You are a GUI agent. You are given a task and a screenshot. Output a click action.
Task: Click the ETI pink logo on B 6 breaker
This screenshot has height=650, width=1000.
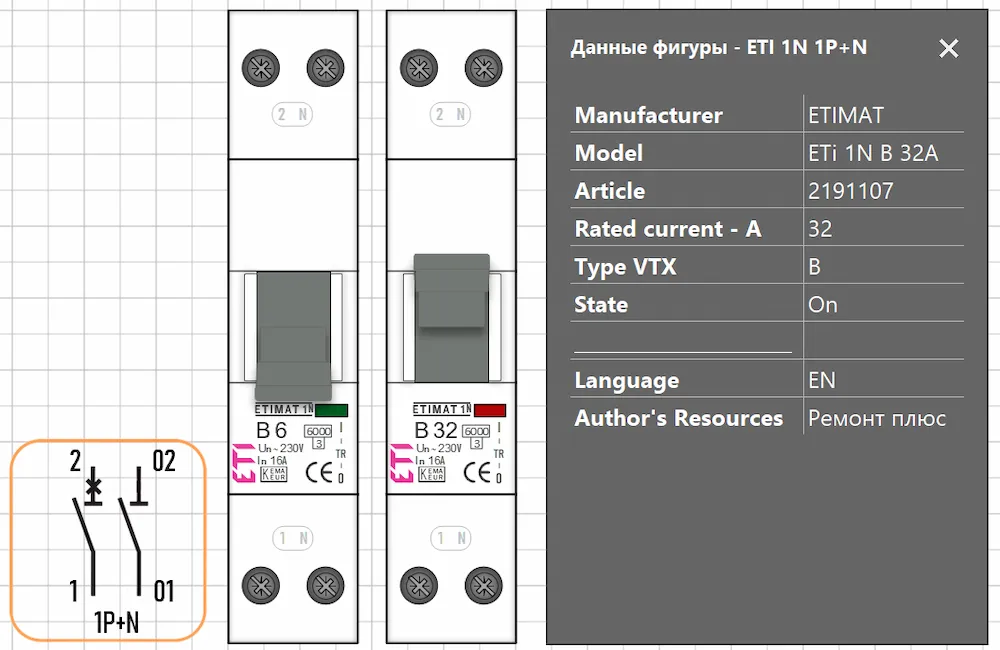click(x=244, y=462)
